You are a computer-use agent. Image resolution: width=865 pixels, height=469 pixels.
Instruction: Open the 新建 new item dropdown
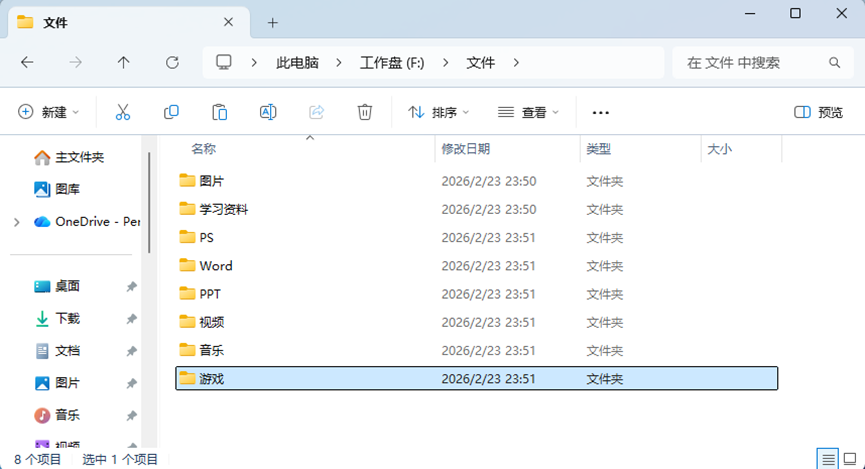[x=48, y=113]
